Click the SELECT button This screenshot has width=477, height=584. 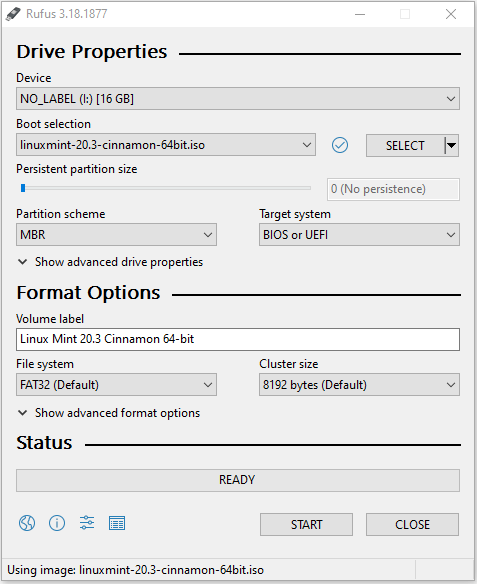pyautogui.click(x=405, y=145)
